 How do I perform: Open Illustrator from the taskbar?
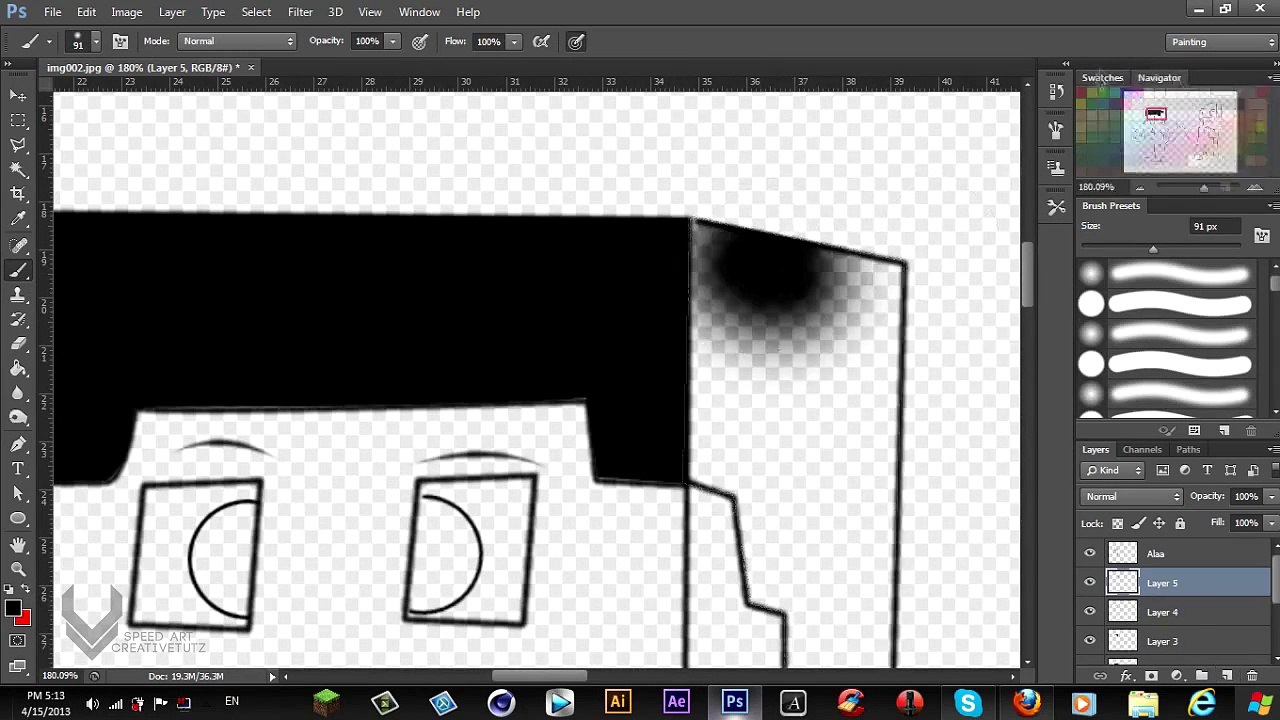[x=618, y=702]
